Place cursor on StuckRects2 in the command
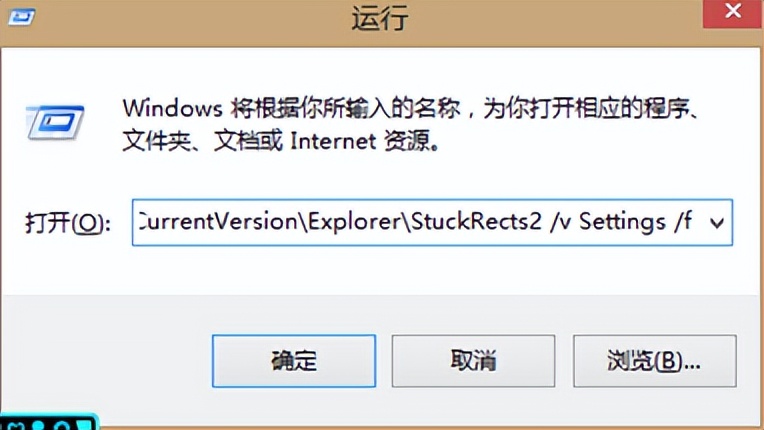This screenshot has height=430, width=764. (476, 222)
